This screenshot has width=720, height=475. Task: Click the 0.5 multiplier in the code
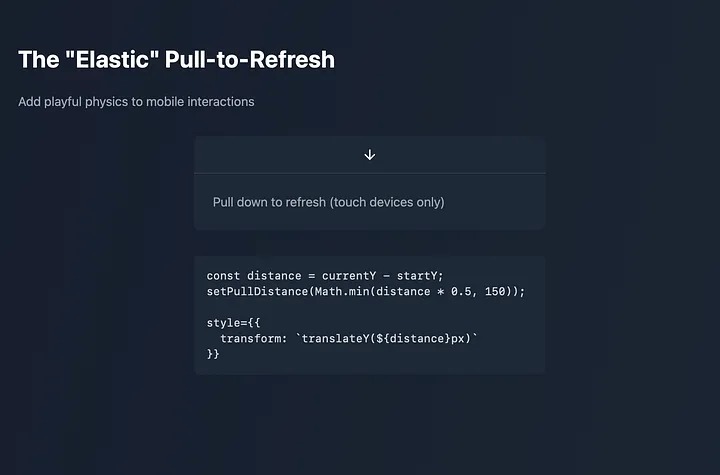tap(461, 291)
